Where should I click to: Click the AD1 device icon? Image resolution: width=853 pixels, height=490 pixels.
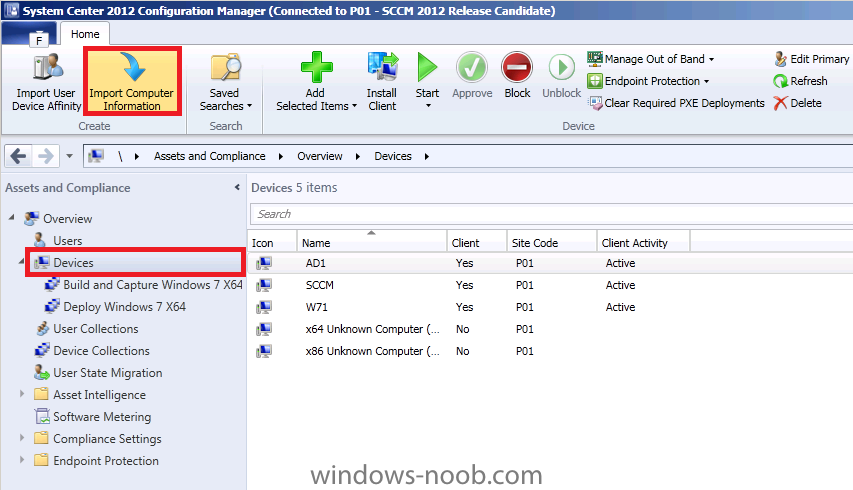pos(264,263)
